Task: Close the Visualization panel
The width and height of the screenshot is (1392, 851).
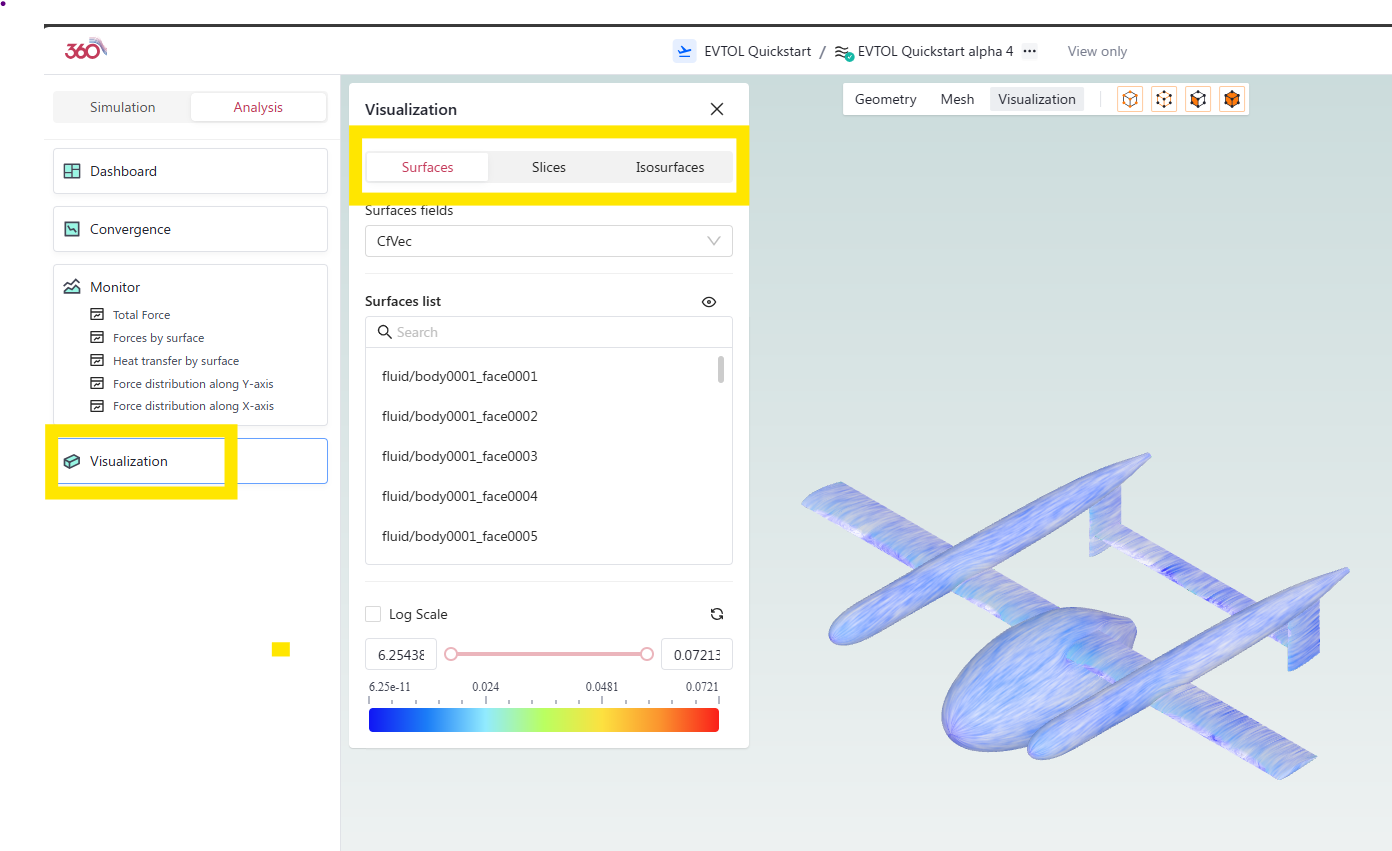Action: (716, 109)
